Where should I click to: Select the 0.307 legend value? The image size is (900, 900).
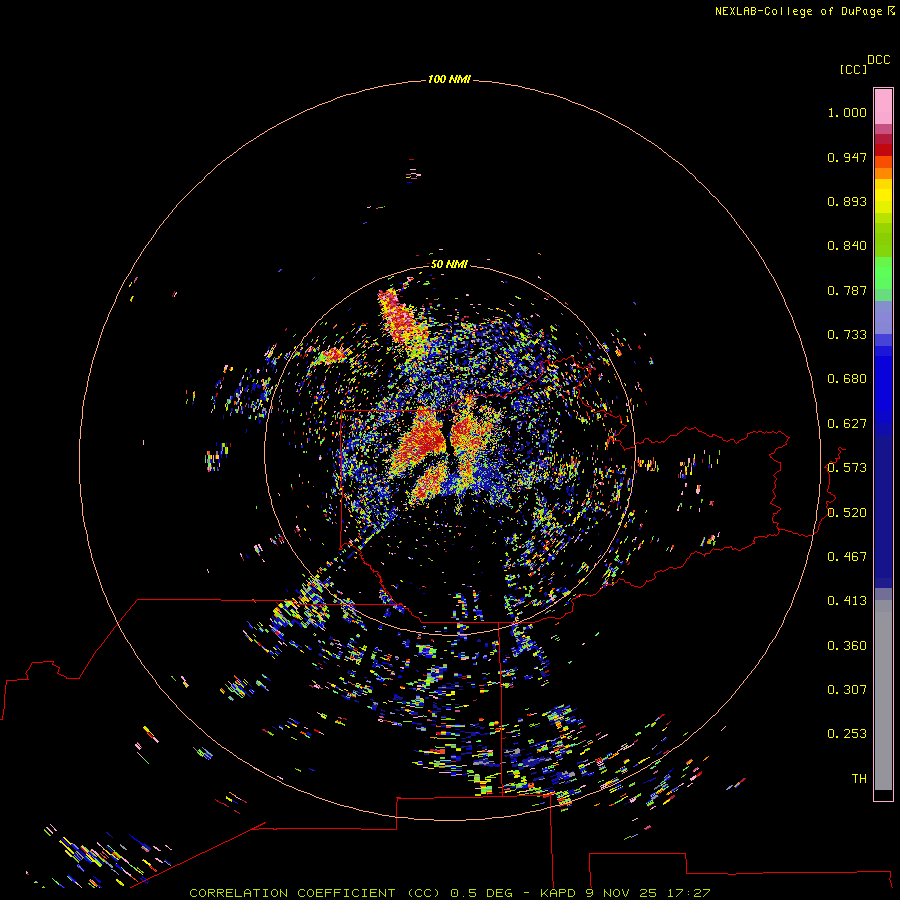click(x=847, y=690)
